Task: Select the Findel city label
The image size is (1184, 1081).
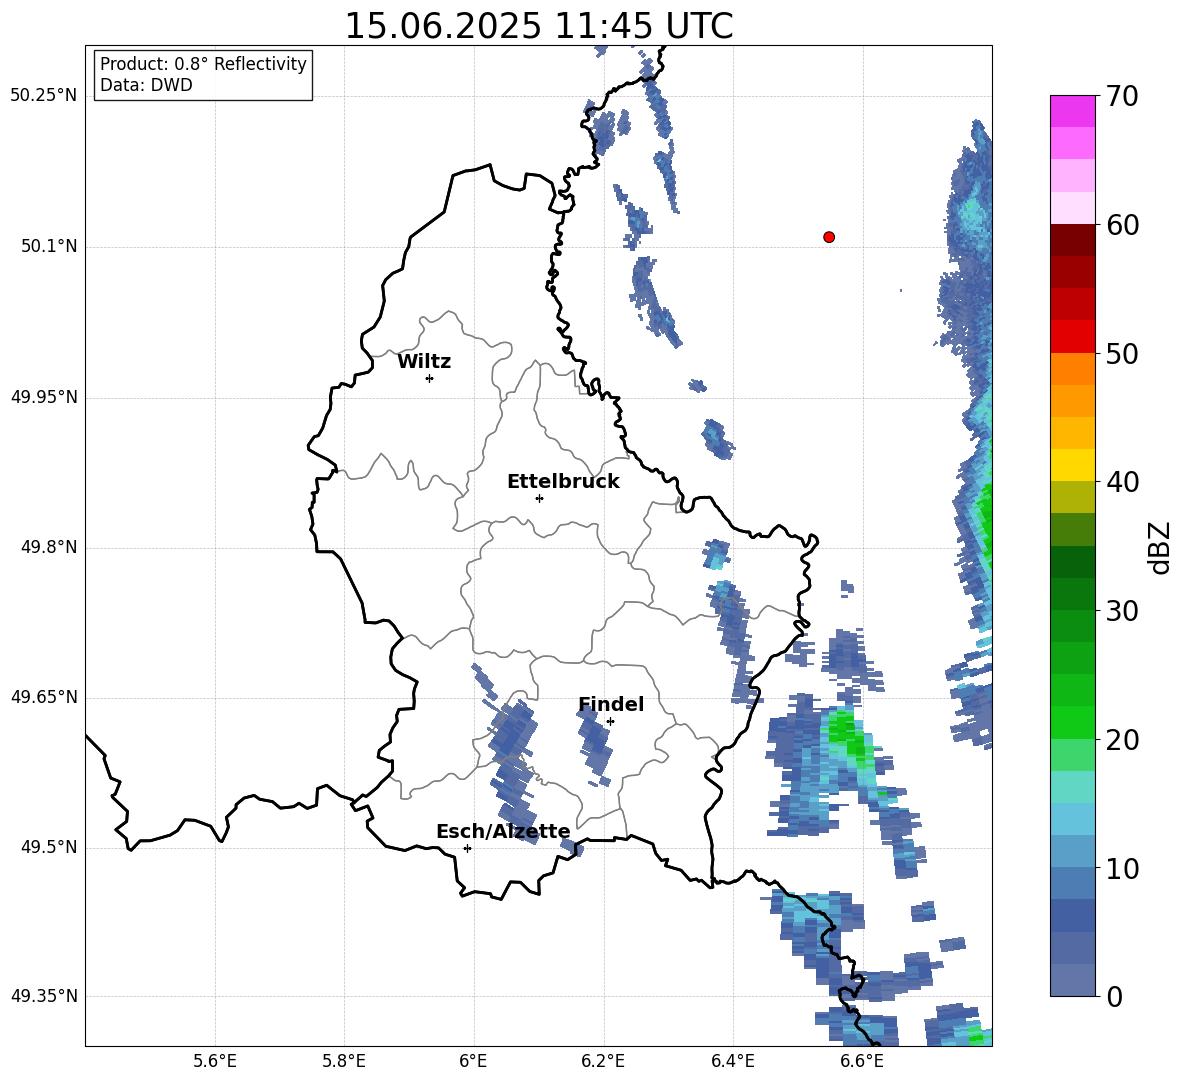Action: pyautogui.click(x=611, y=704)
